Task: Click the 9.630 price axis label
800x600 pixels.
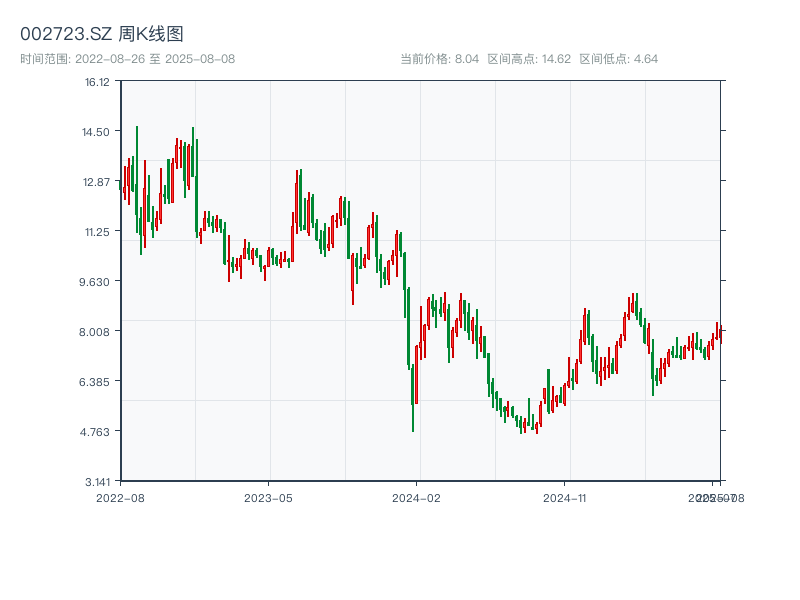Action: click(97, 282)
